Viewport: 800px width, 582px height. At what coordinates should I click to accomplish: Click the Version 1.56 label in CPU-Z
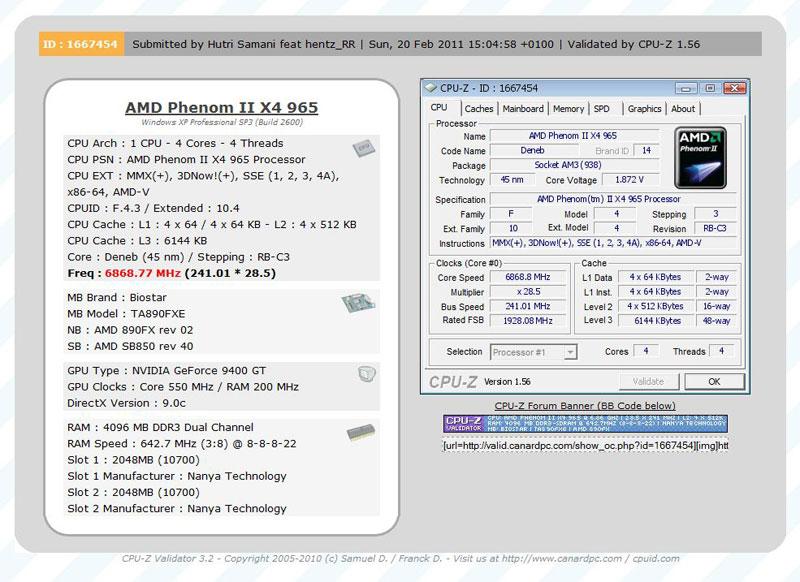[x=507, y=382]
